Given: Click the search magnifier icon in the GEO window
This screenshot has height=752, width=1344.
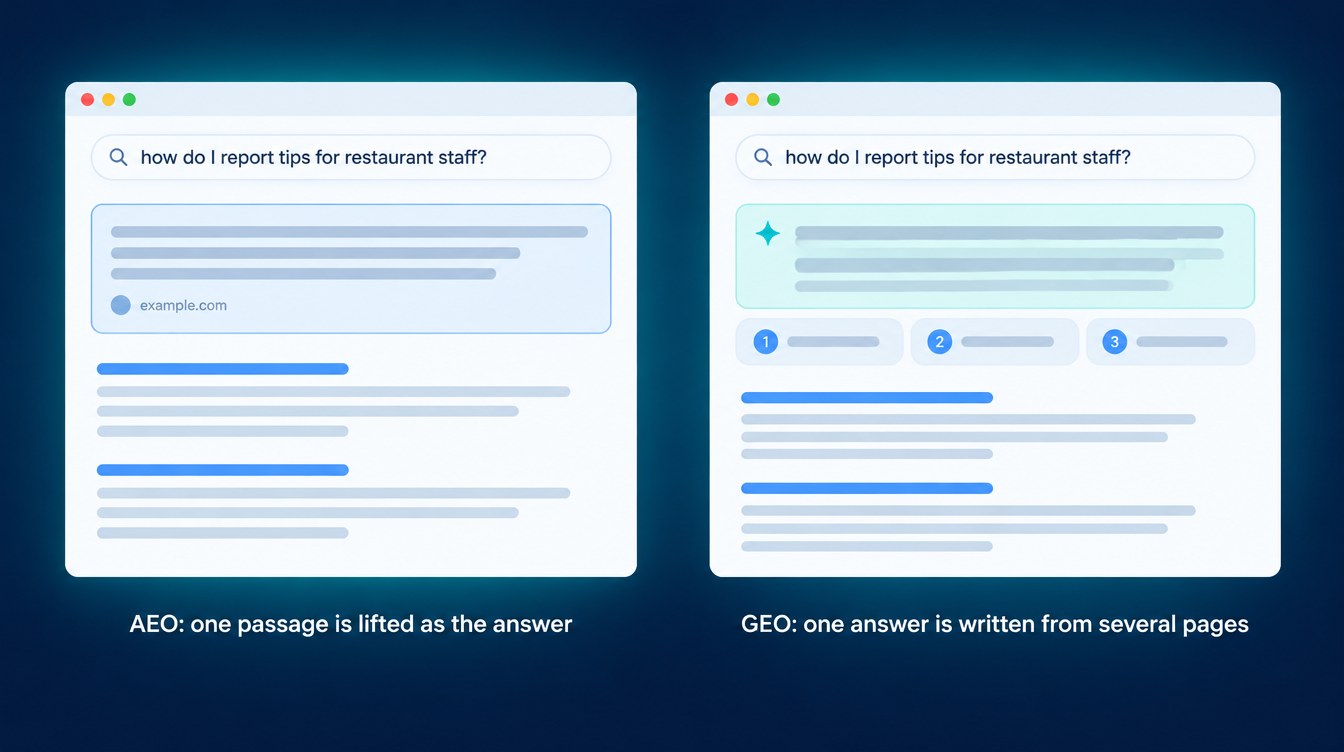Looking at the screenshot, I should point(762,157).
